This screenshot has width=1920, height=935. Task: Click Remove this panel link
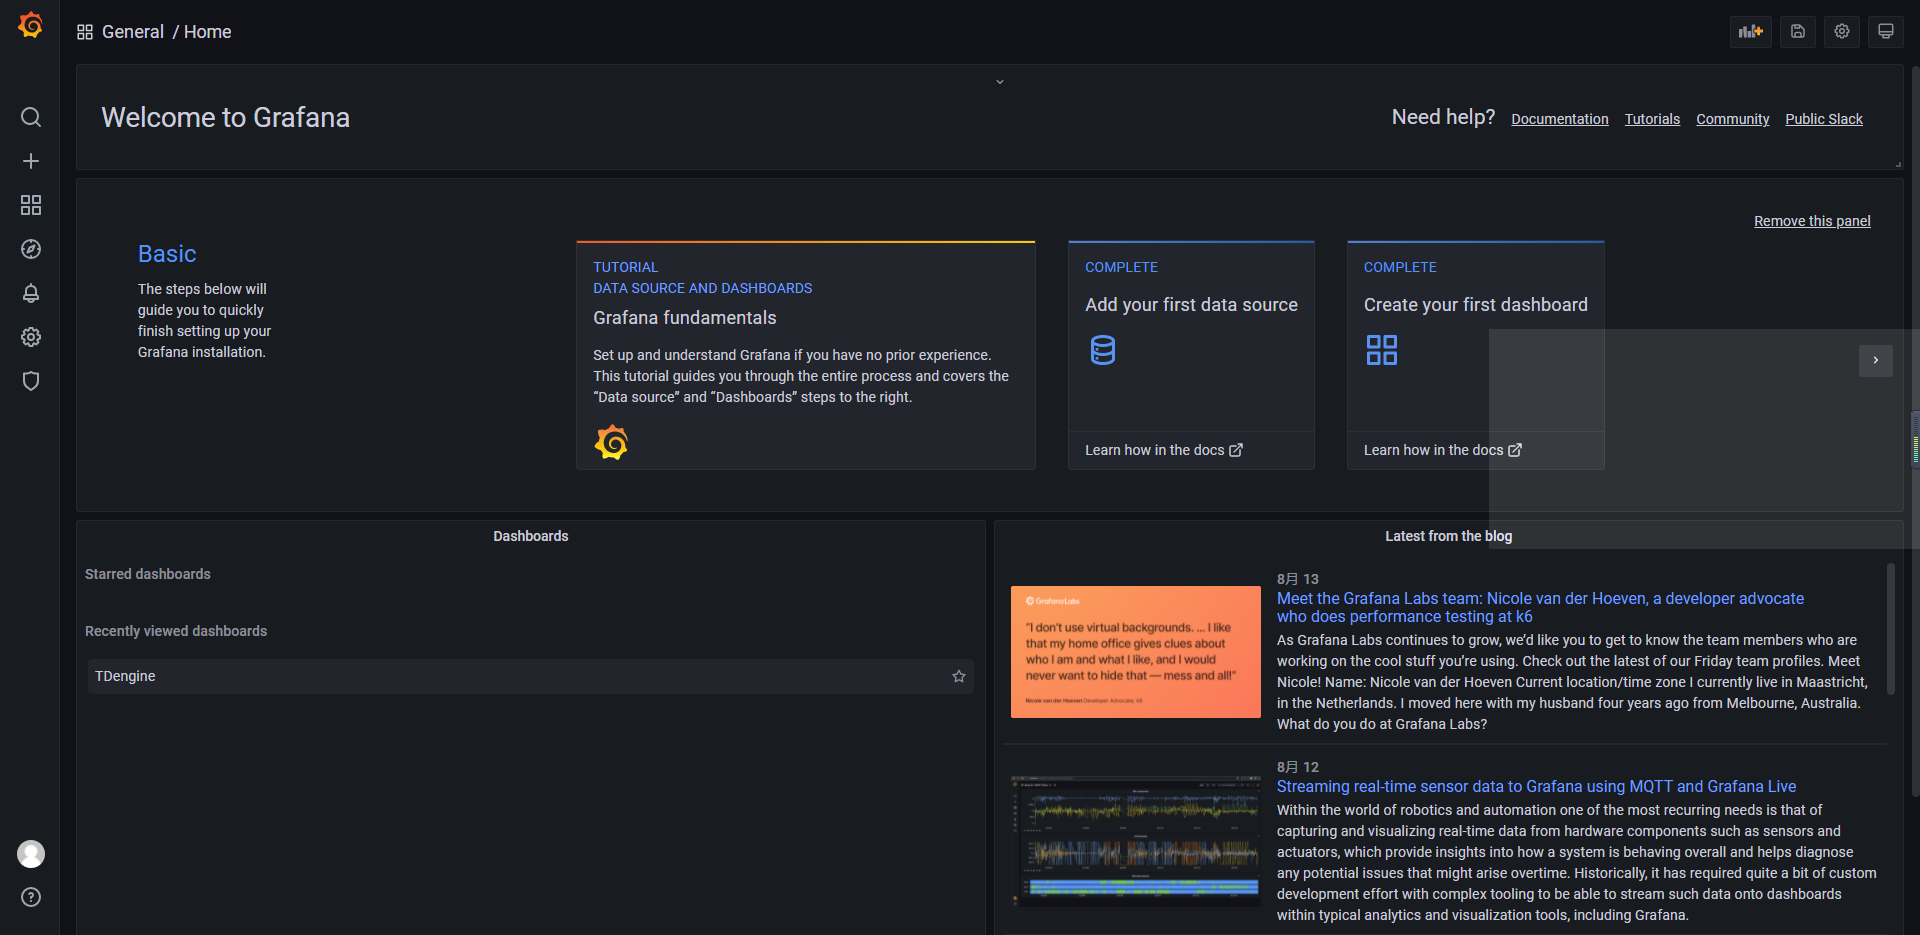[1812, 221]
